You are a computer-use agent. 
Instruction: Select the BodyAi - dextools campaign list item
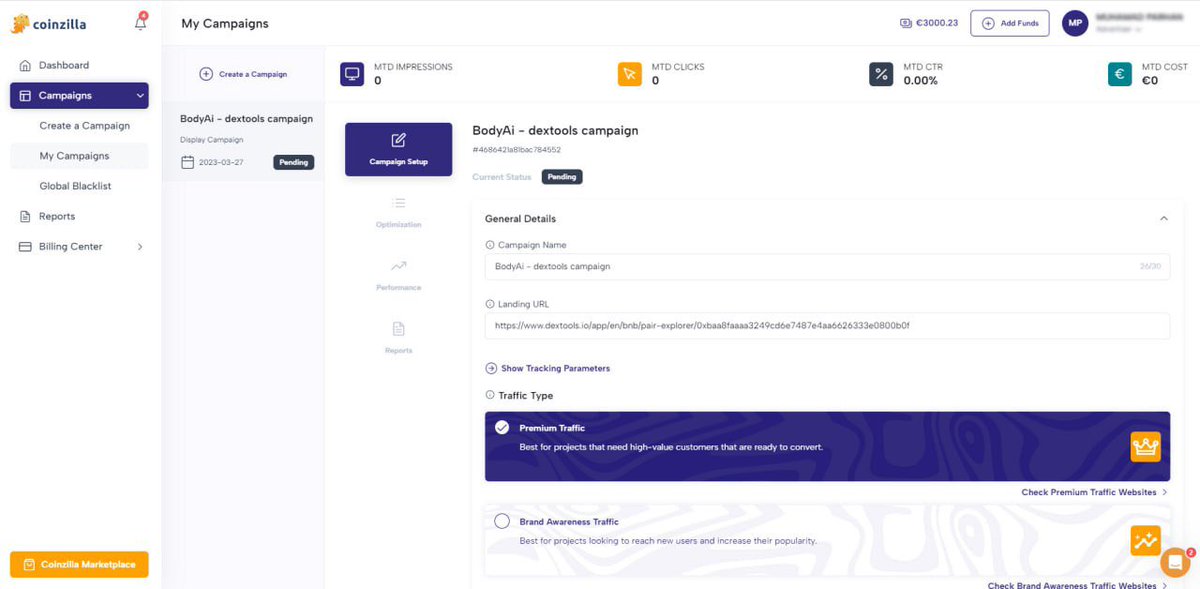point(243,141)
